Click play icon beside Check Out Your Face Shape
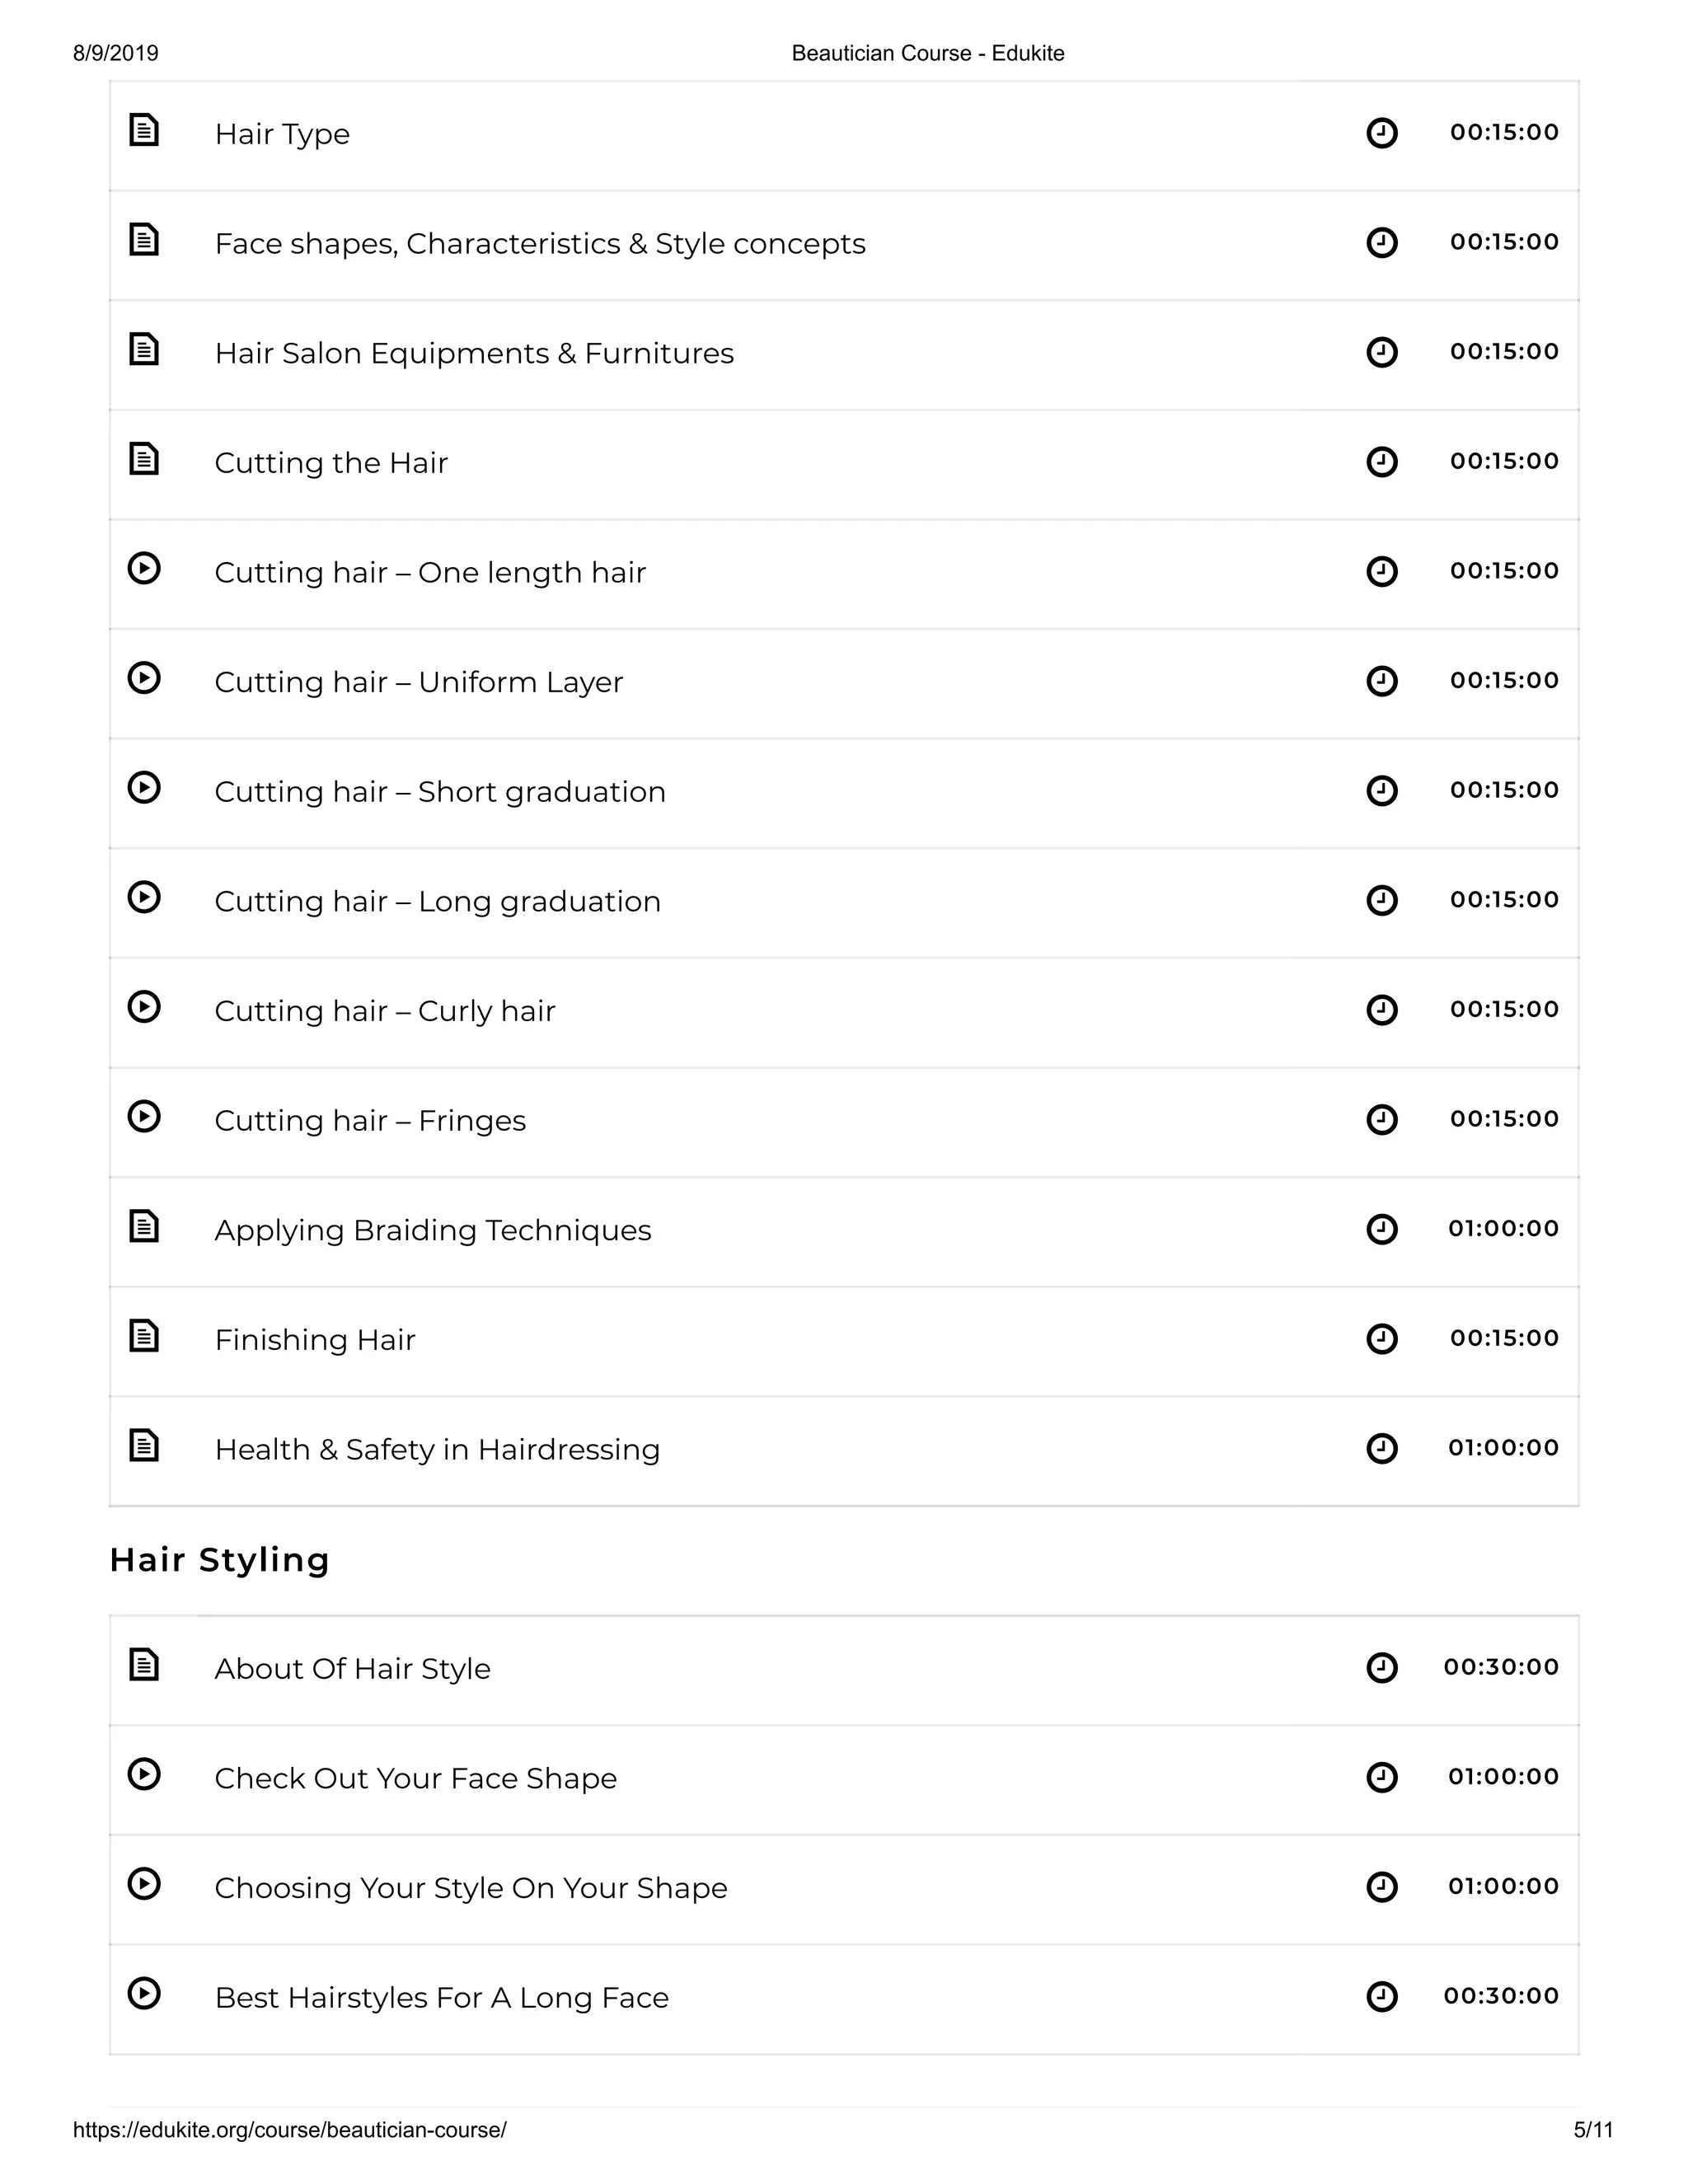This screenshot has height=2184, width=1688. [144, 1774]
